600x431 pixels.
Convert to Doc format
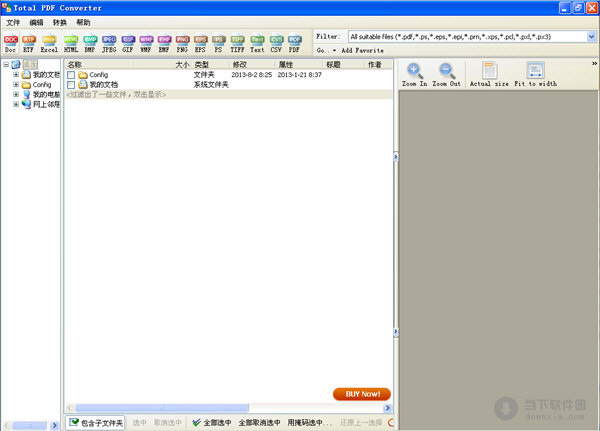pos(10,43)
